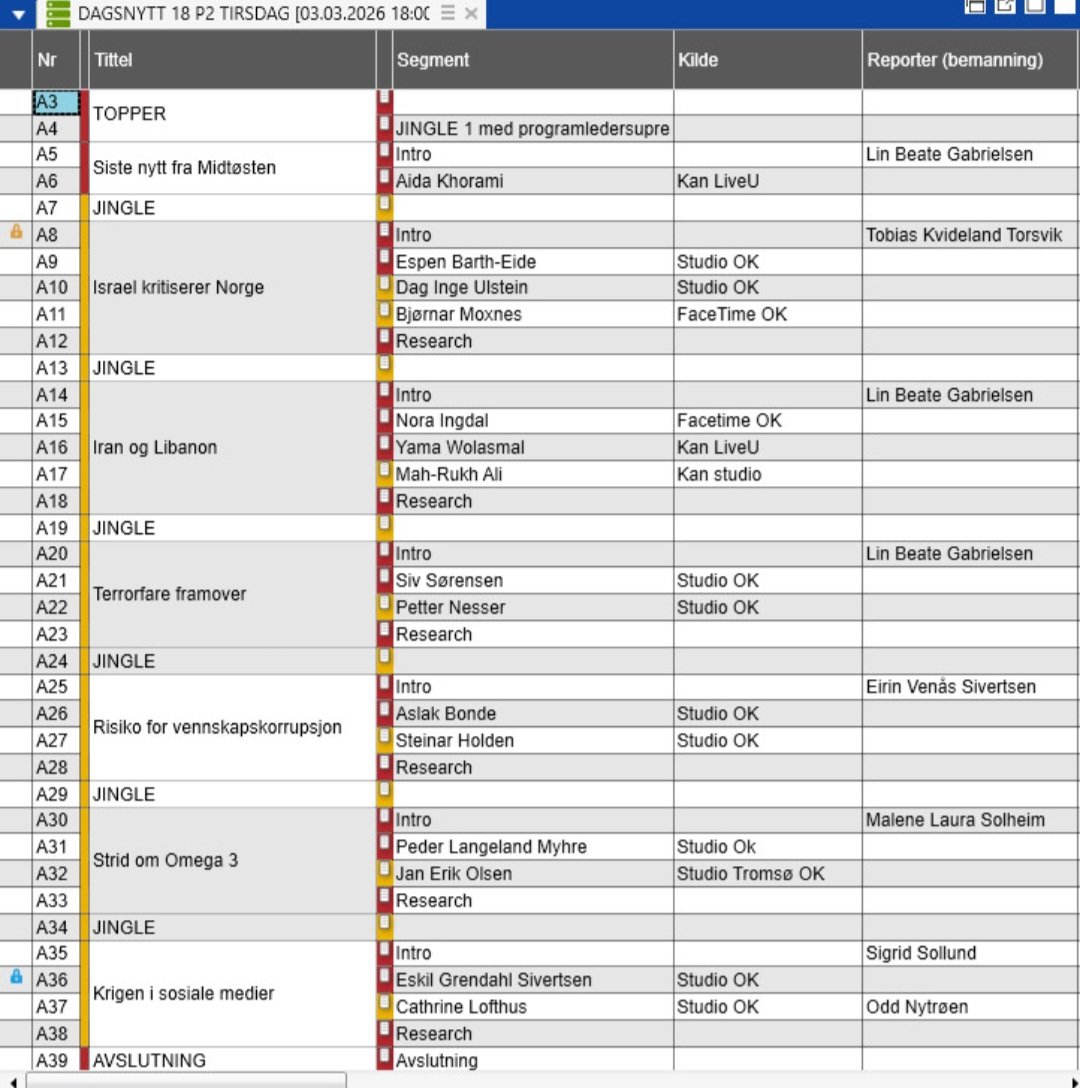
Task: Select the TOPPER title cell
Action: (232, 115)
